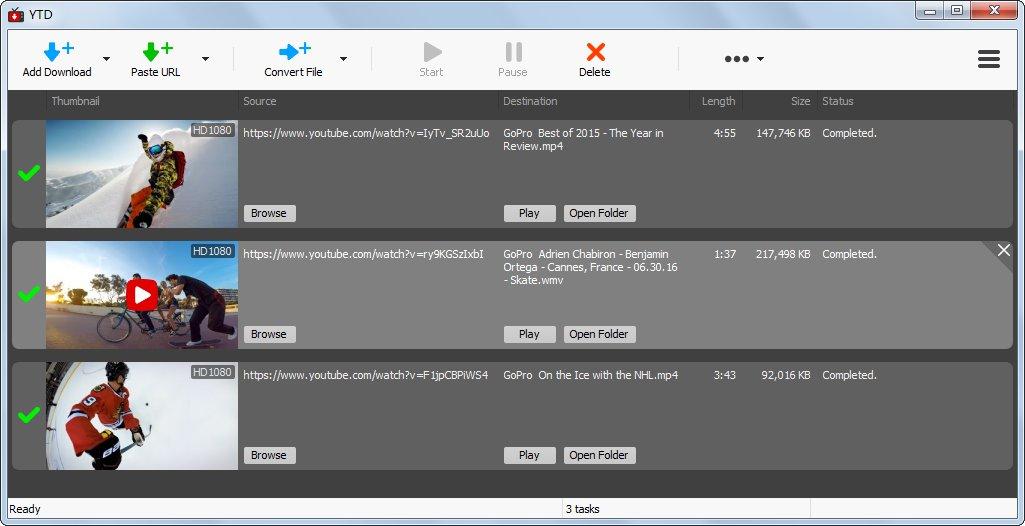Play the On the Ice NHL video
The height and width of the screenshot is (526, 1025).
[x=529, y=455]
